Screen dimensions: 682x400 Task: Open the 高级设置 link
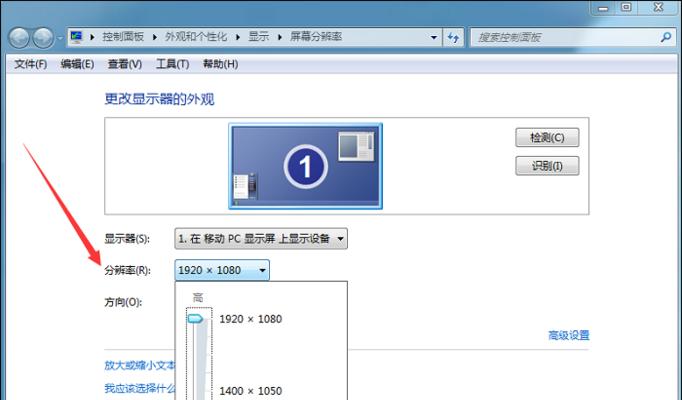click(x=568, y=335)
